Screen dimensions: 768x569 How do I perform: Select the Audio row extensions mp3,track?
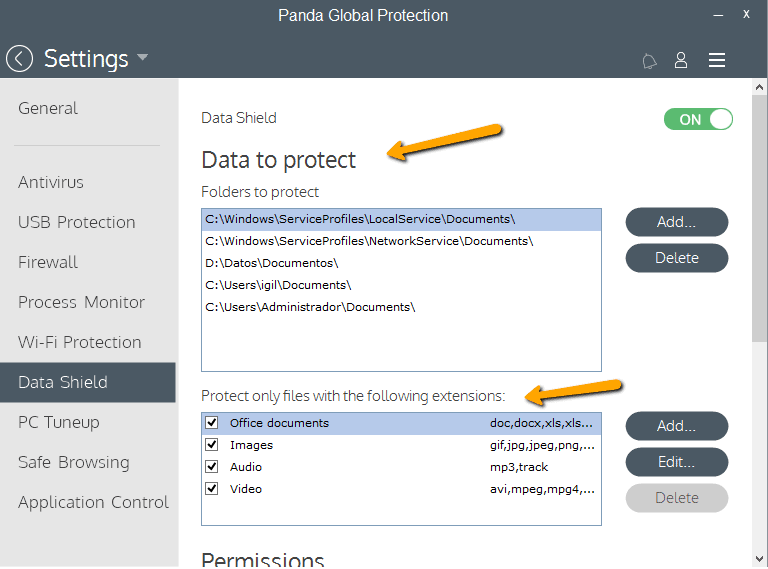click(x=401, y=467)
